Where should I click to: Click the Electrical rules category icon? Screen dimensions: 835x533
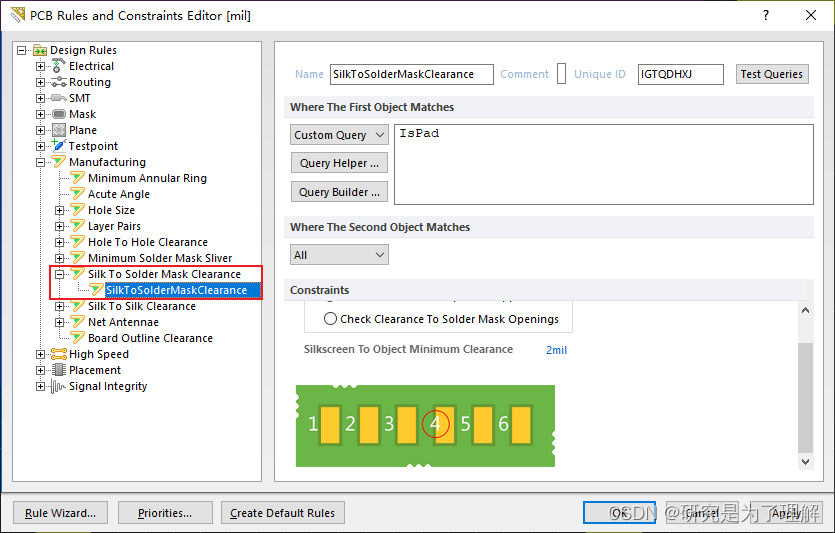point(59,67)
